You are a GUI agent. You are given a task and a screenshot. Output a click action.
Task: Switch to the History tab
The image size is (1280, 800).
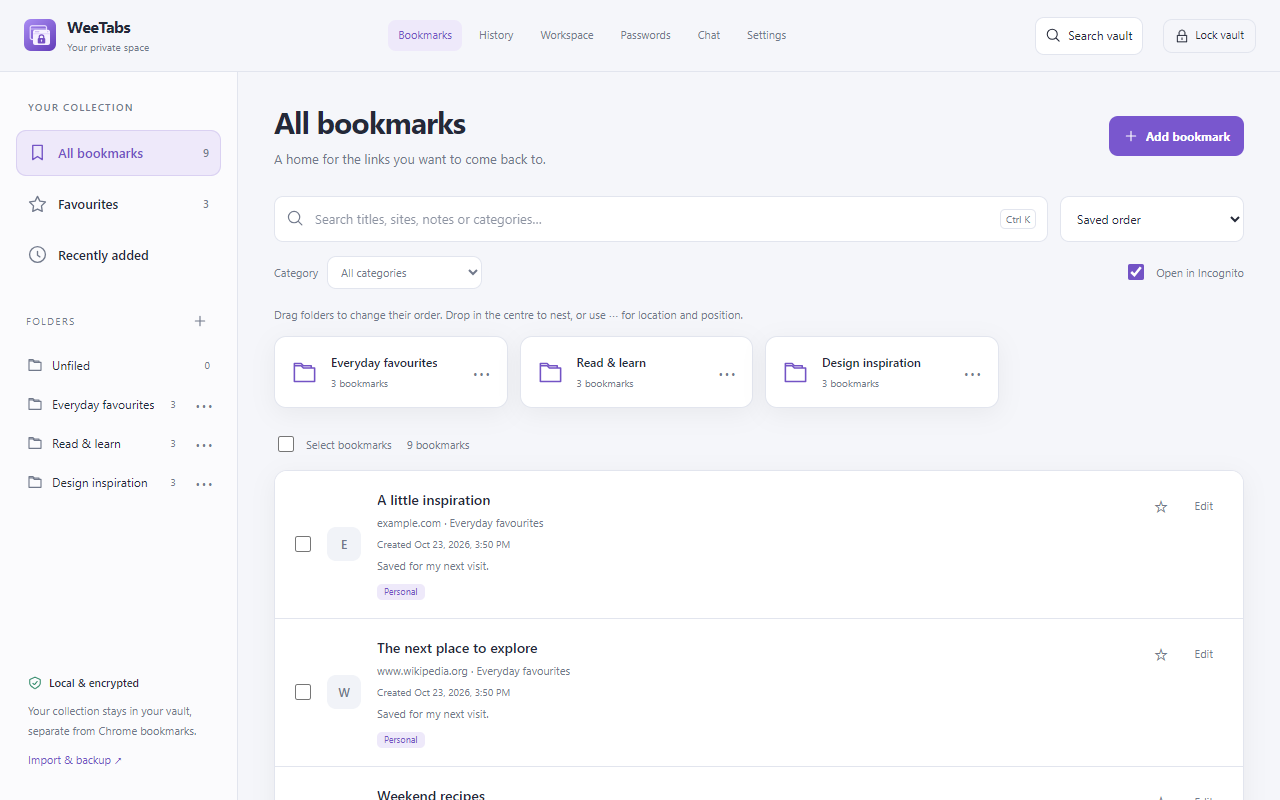point(496,35)
